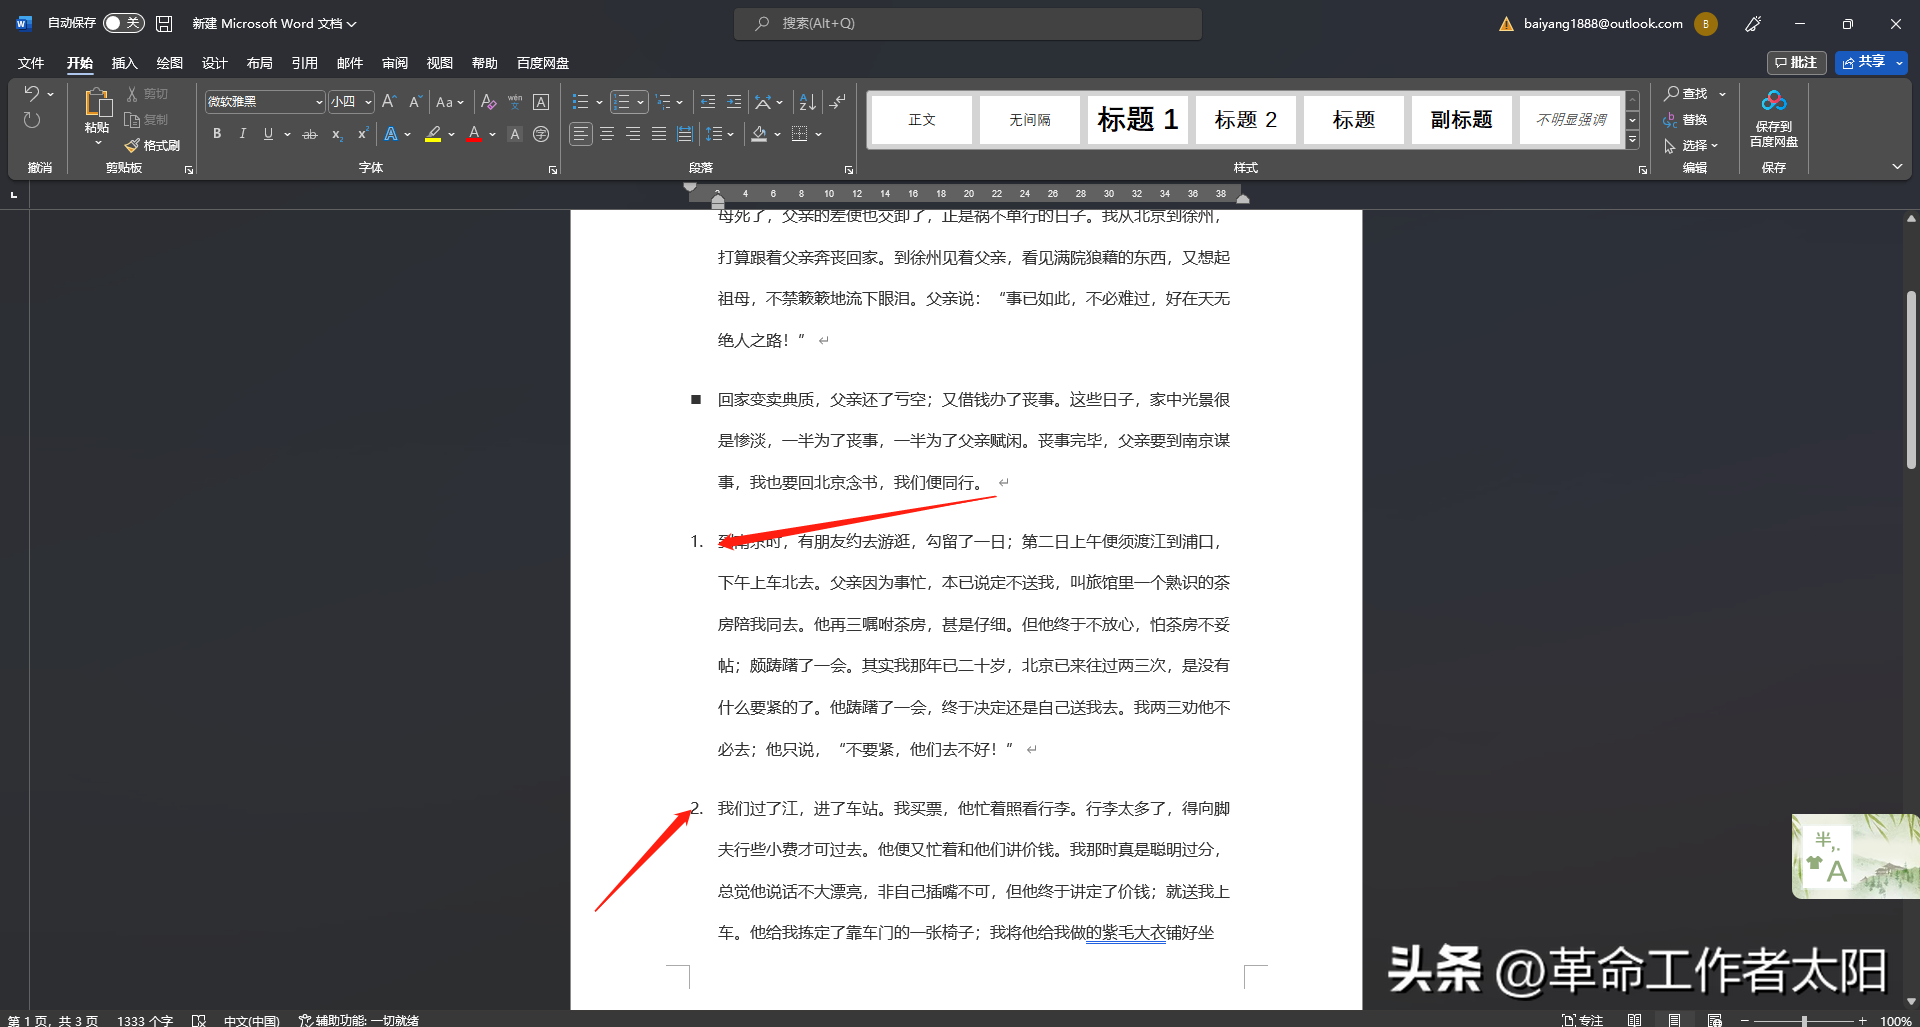Image resolution: width=1920 pixels, height=1027 pixels.
Task: Click the search box (搜索 Alt+Q)
Action: pyautogui.click(x=968, y=23)
